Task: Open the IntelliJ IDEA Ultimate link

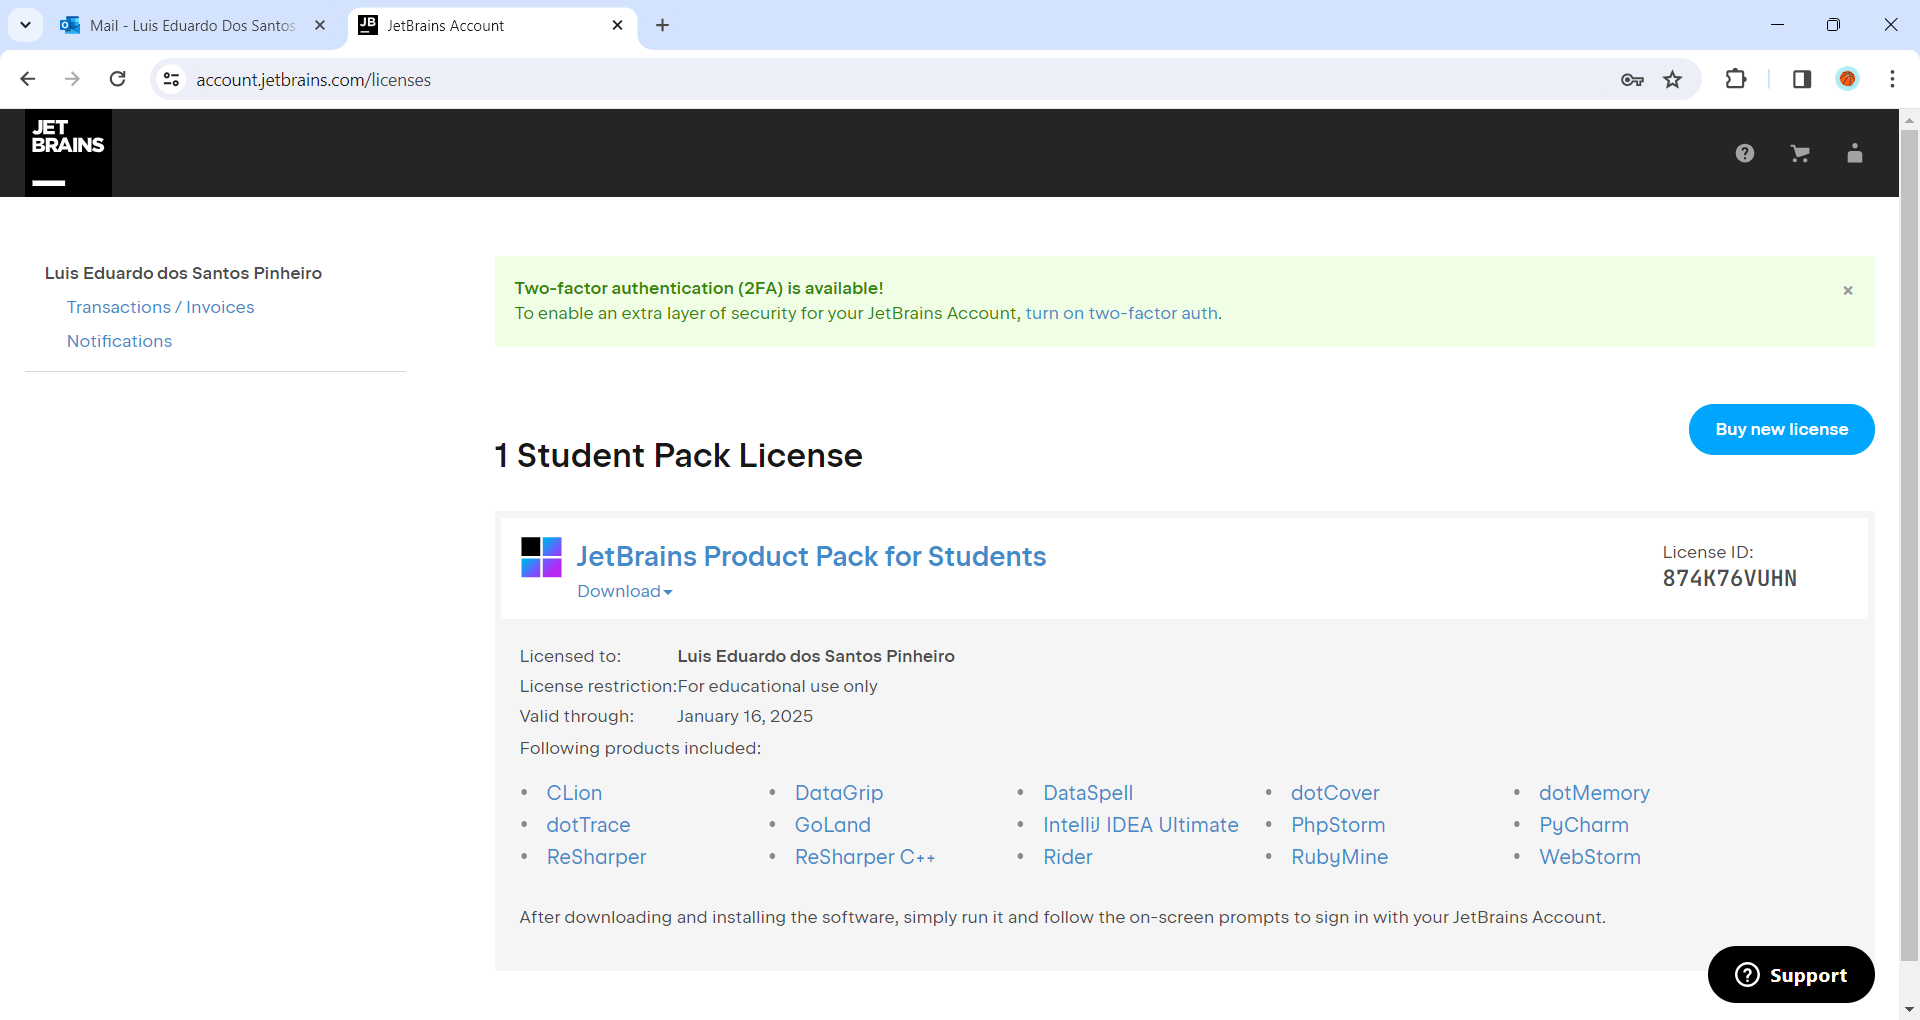Action: pyautogui.click(x=1141, y=825)
